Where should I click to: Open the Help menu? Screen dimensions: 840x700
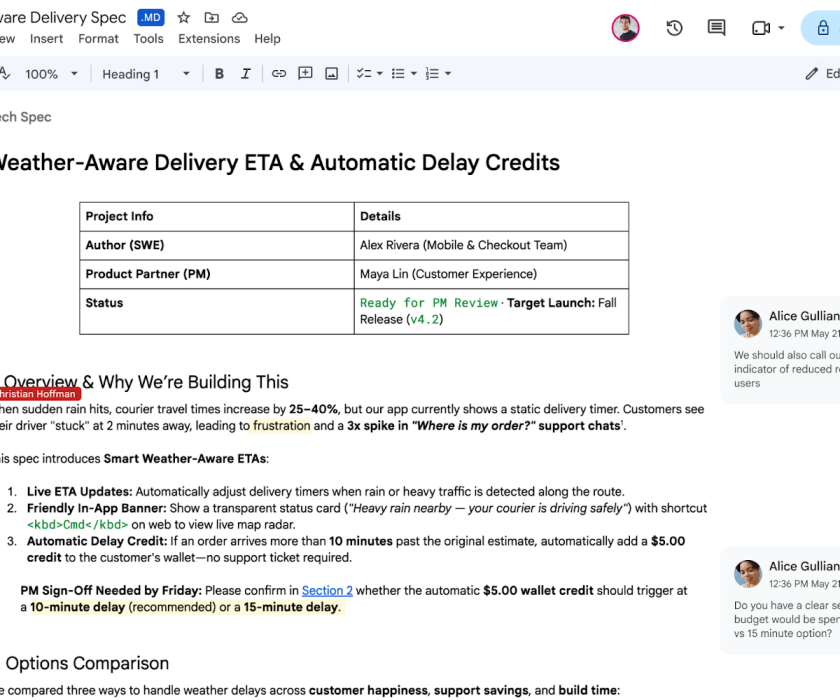pos(267,39)
